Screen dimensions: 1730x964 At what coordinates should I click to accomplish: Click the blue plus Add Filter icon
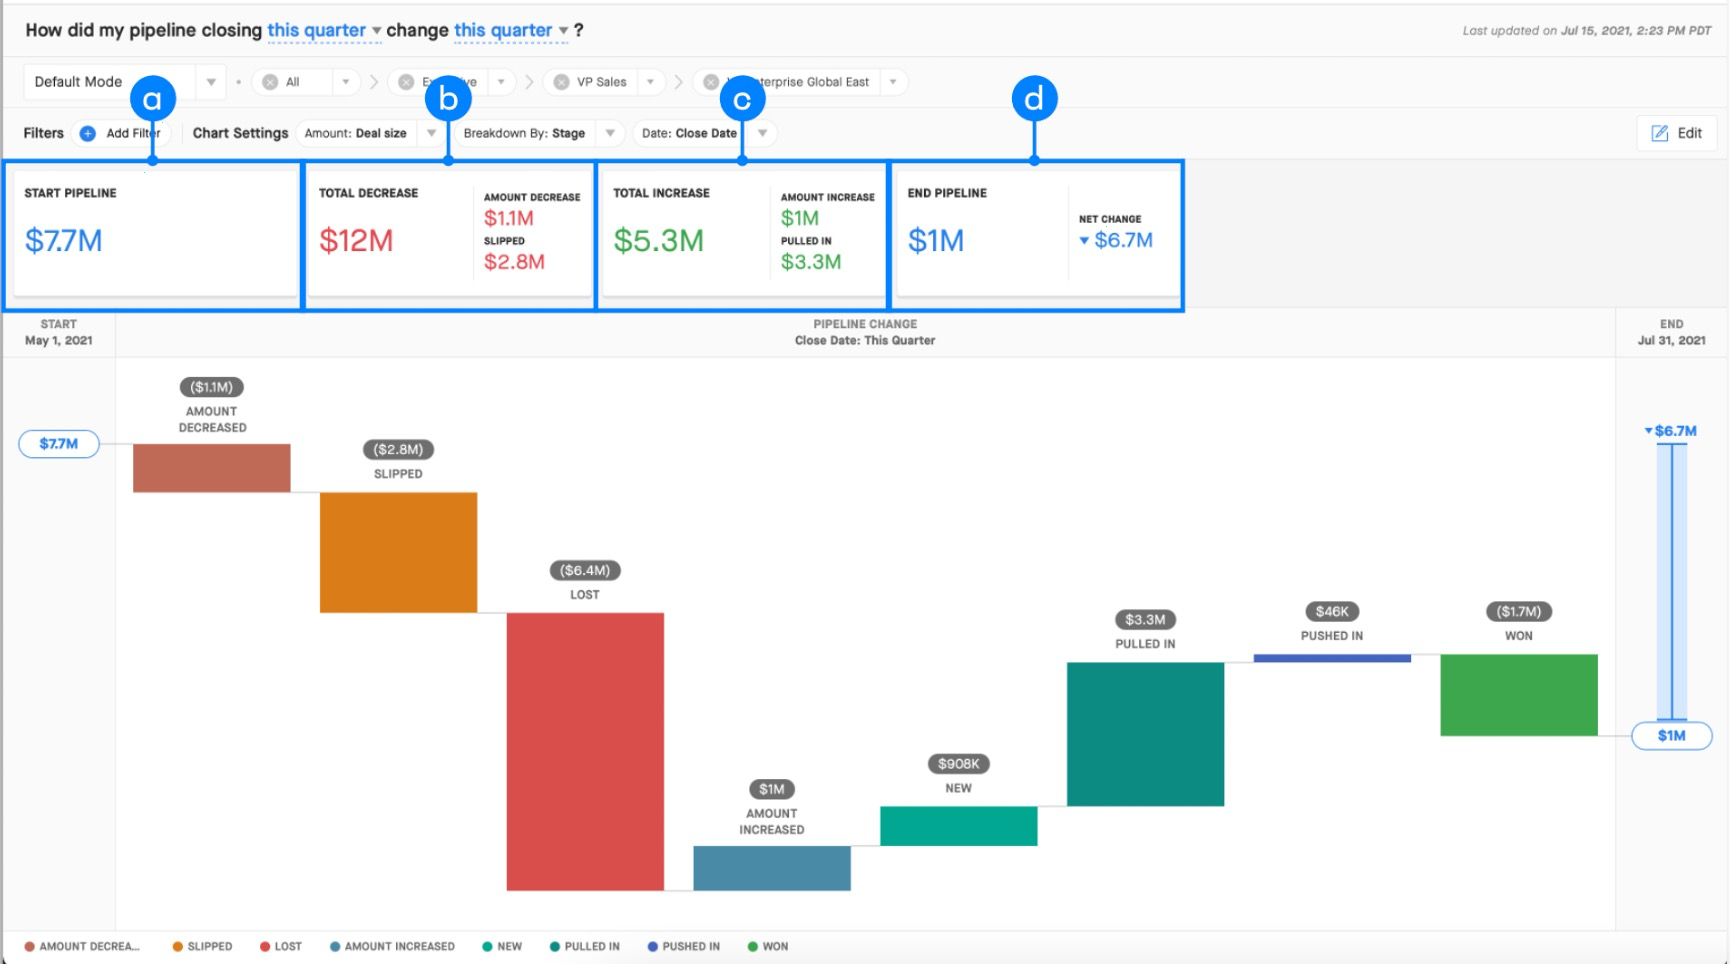pyautogui.click(x=88, y=133)
